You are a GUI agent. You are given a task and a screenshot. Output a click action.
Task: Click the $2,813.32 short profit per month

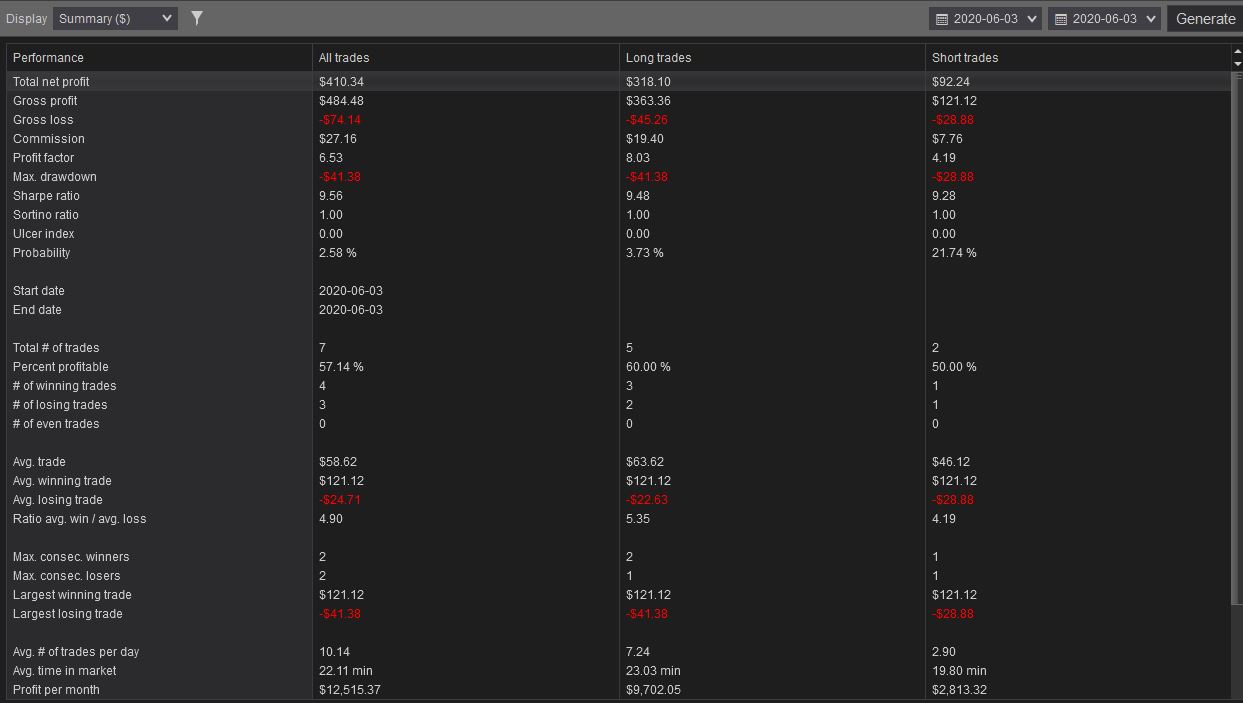(959, 690)
